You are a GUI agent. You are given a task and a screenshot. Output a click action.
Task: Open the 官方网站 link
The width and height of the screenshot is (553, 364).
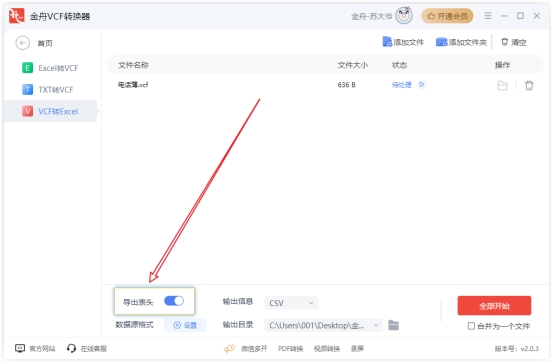coord(42,349)
